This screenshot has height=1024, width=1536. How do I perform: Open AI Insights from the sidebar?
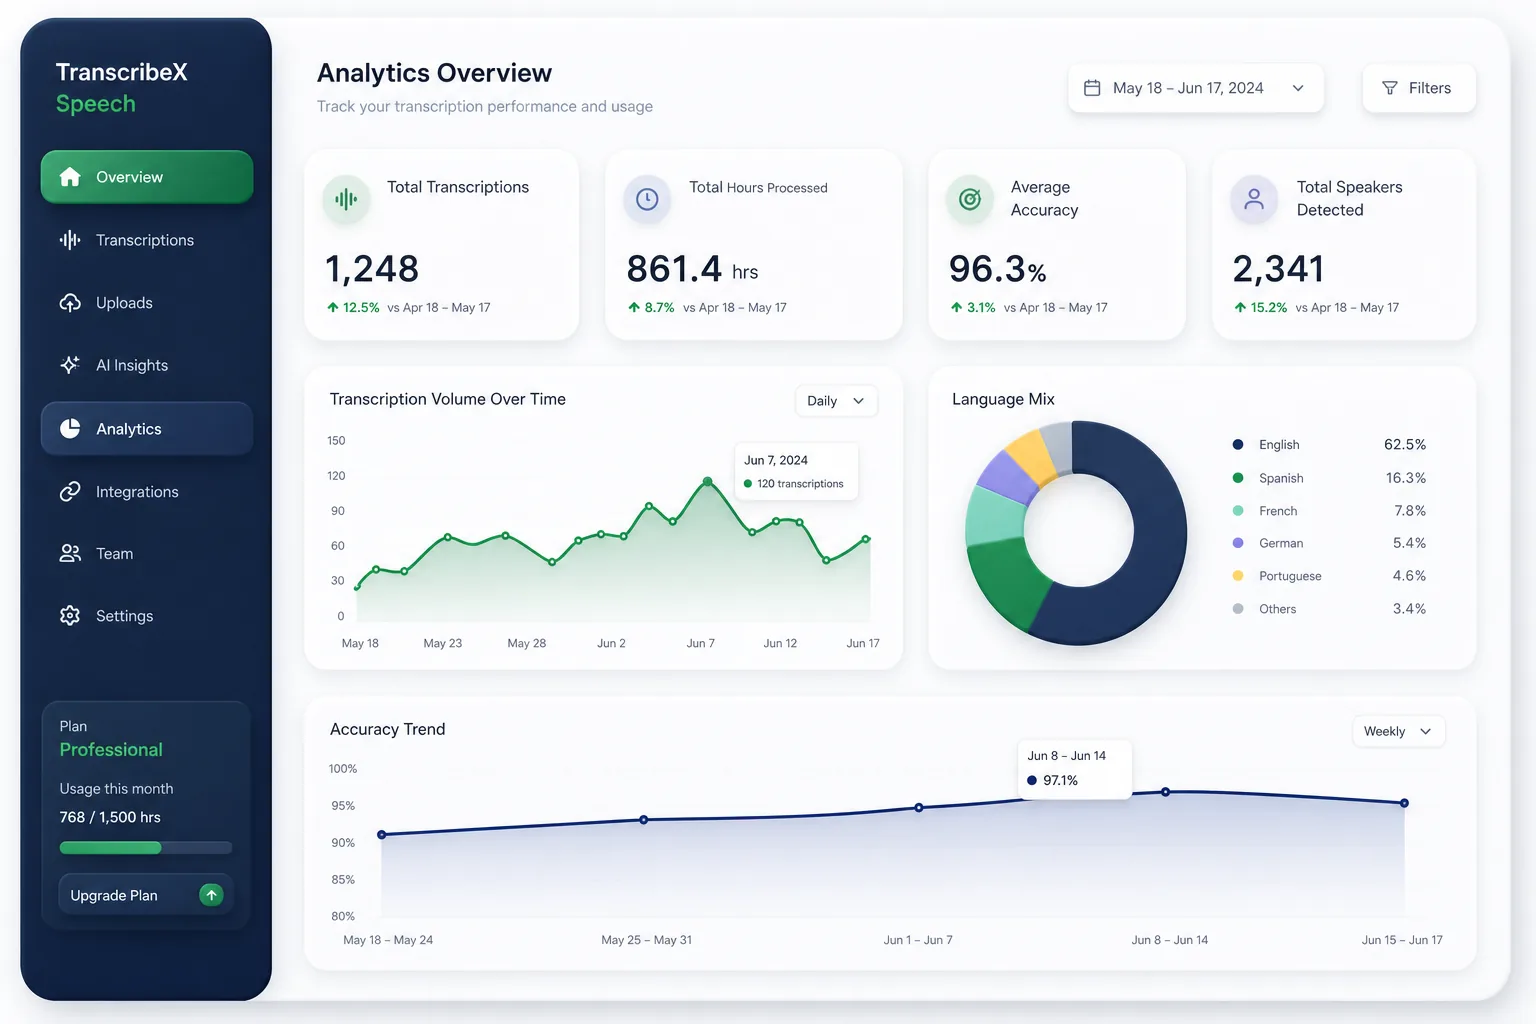147,365
